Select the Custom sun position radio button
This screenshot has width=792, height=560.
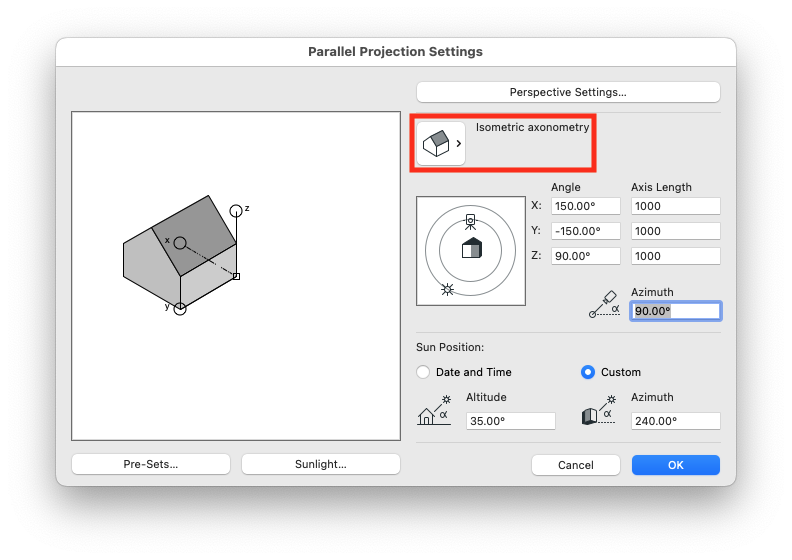pyautogui.click(x=588, y=372)
